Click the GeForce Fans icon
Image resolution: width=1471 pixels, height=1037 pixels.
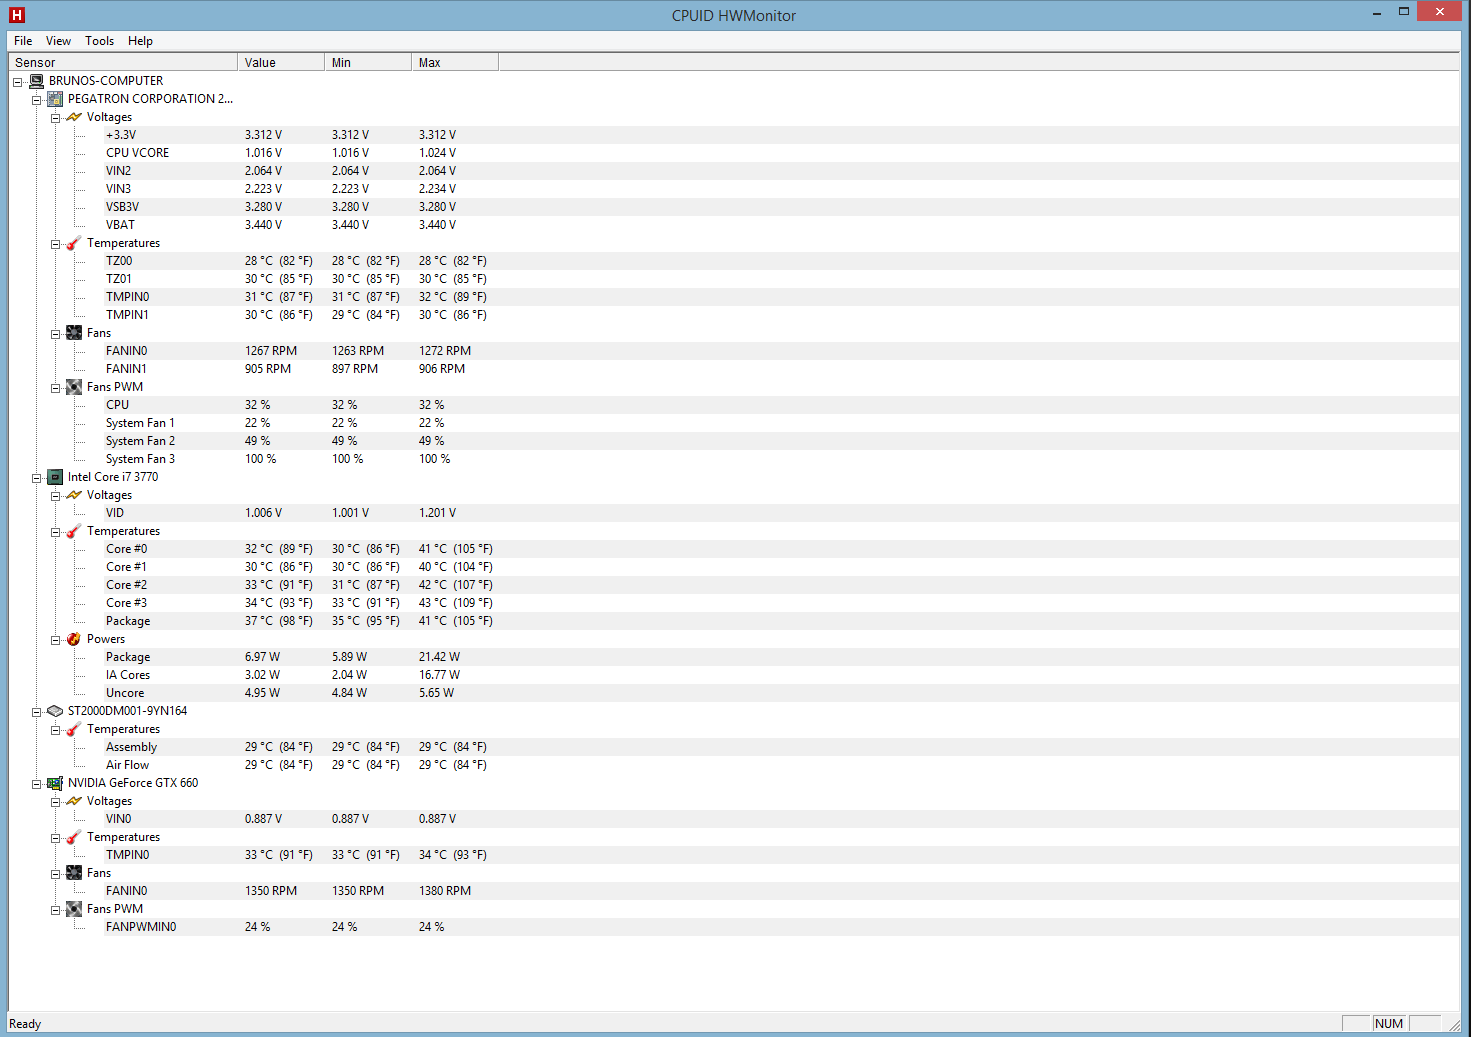pos(74,873)
